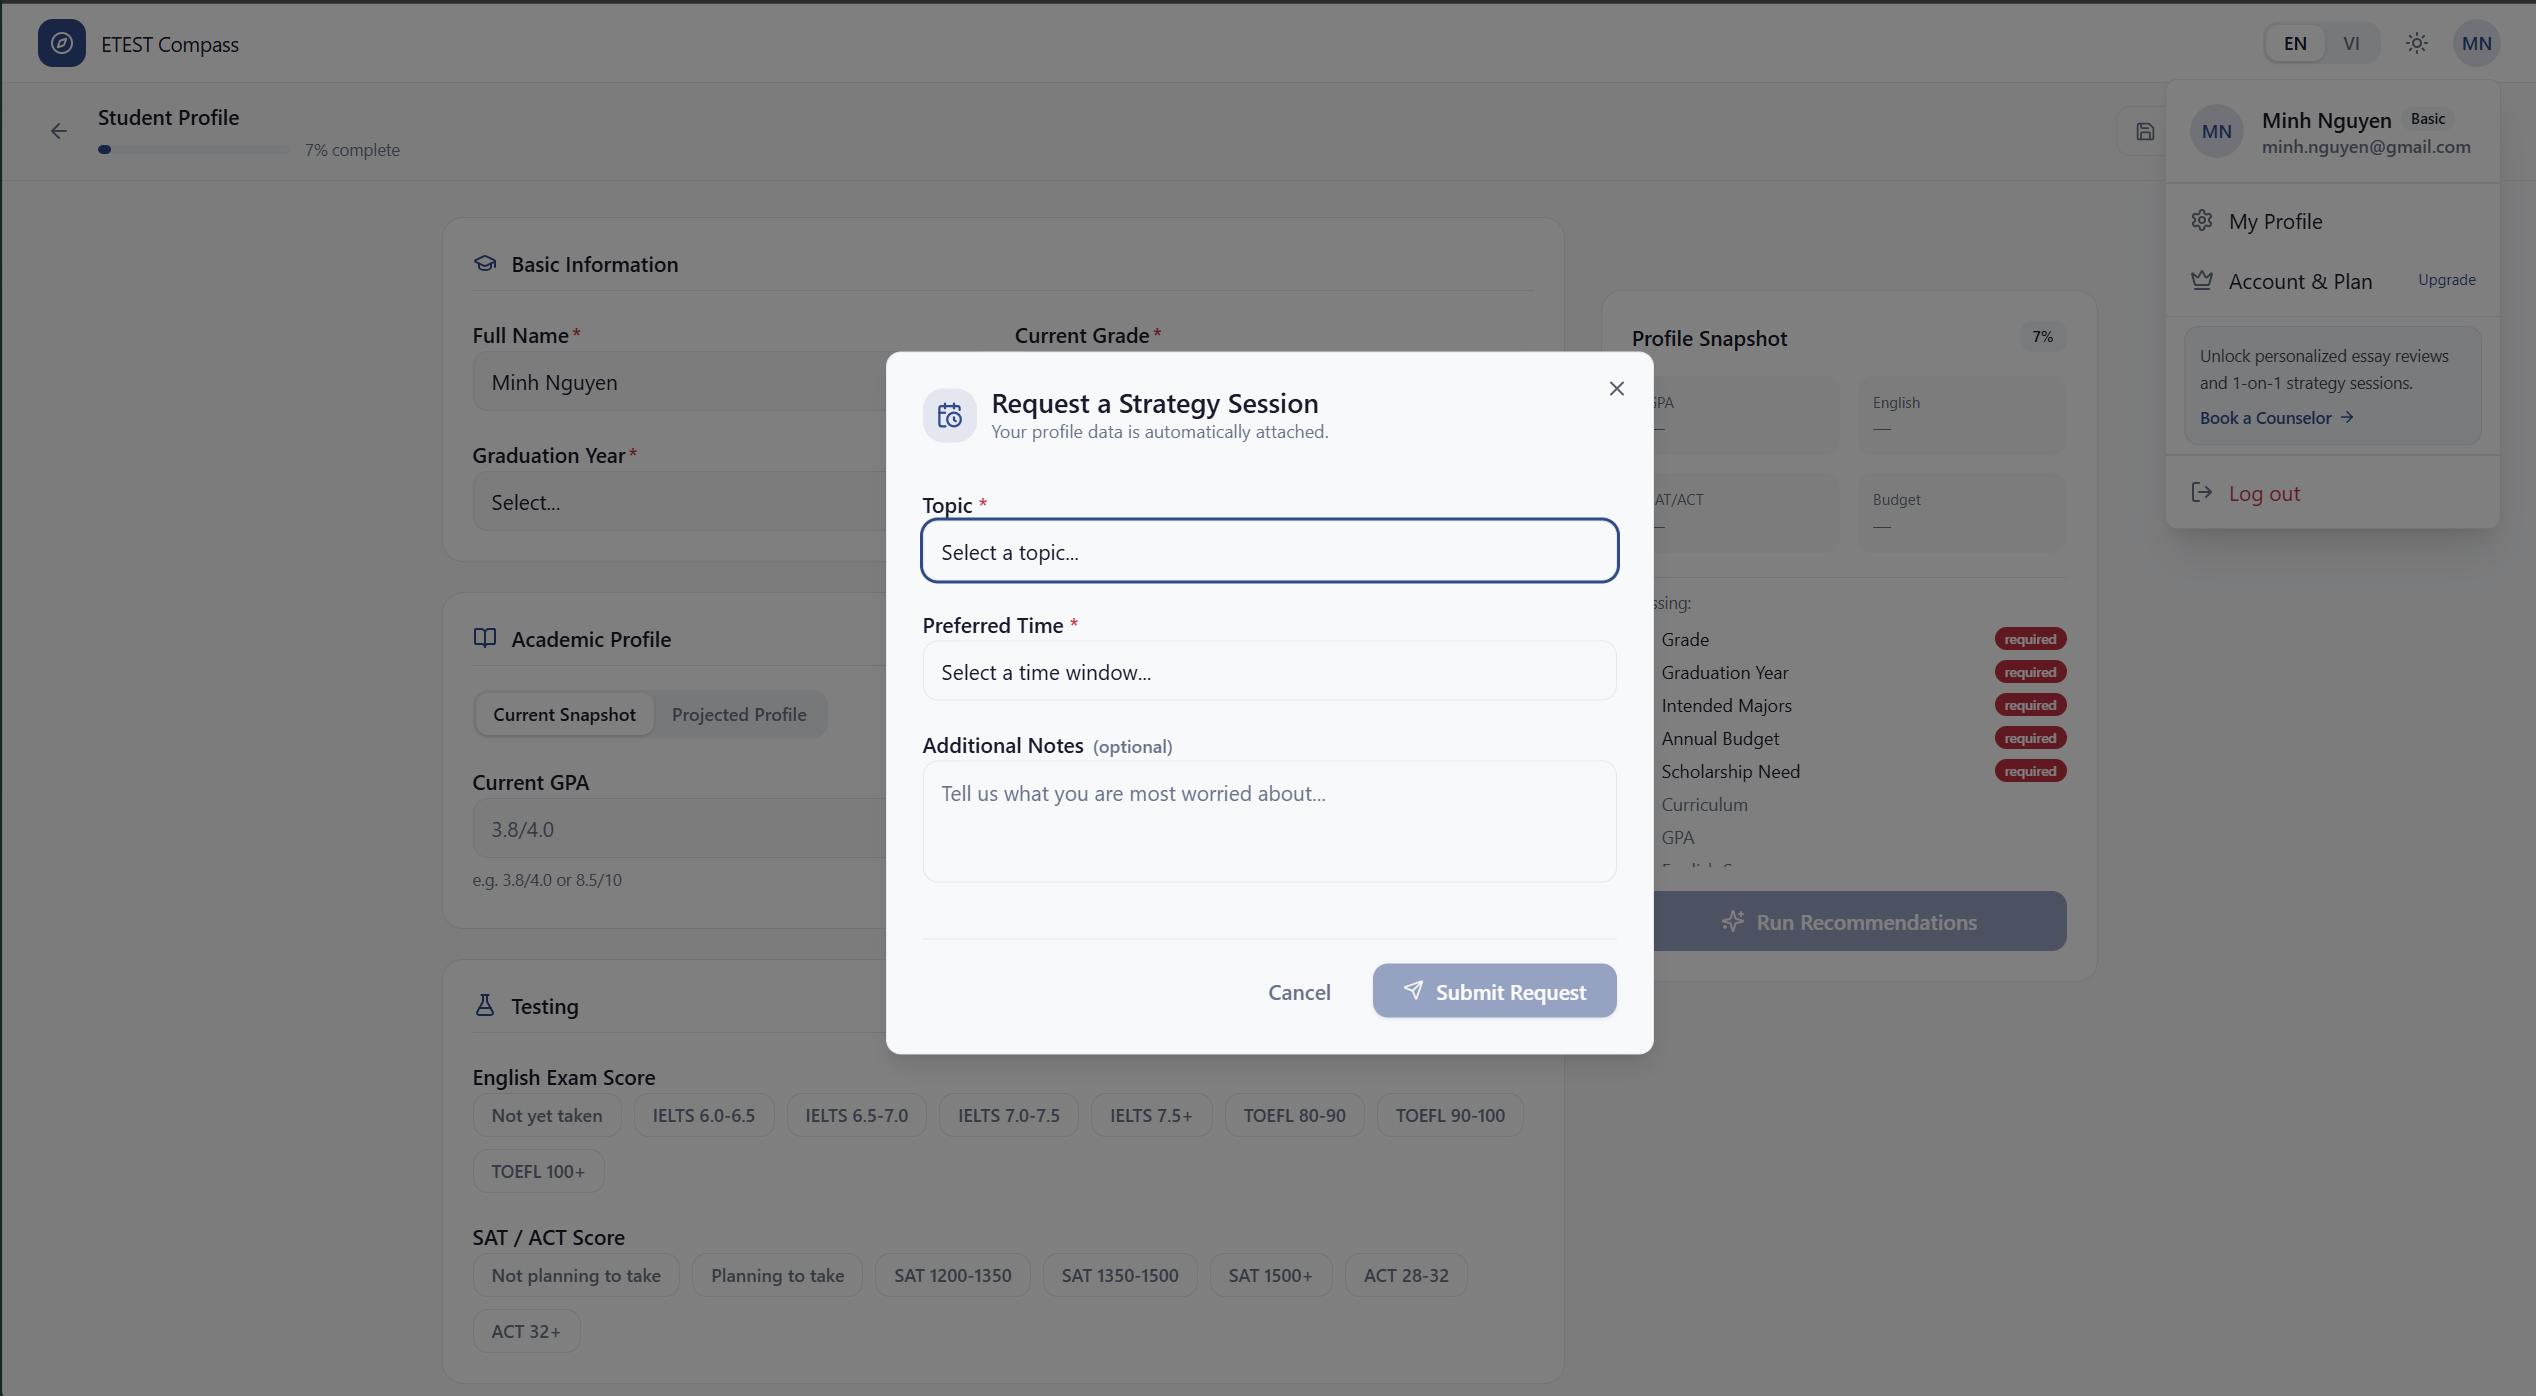Select the IELTS 7.0-7.5 score chip
This screenshot has height=1396, width=2536.
point(1008,1115)
